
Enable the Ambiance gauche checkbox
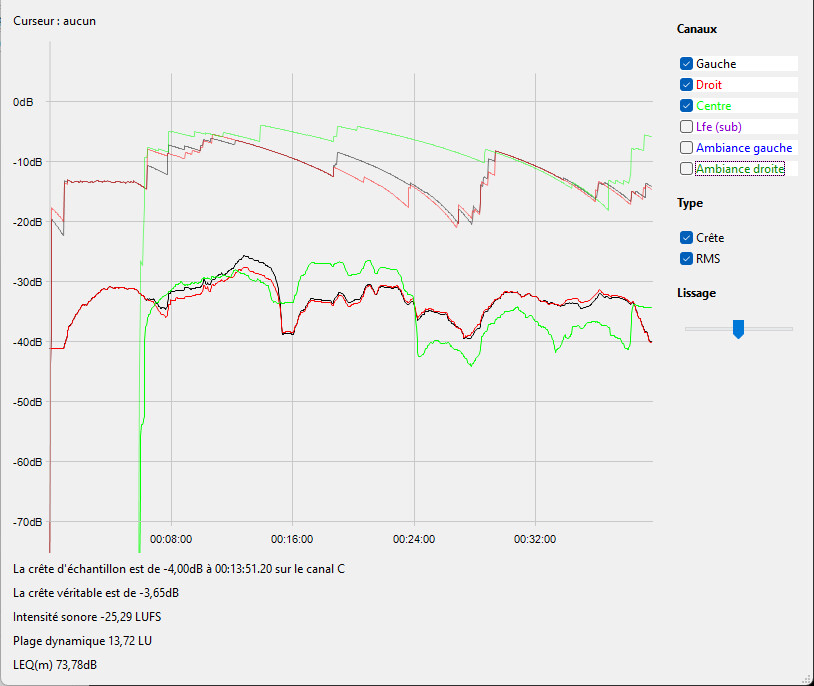686,148
